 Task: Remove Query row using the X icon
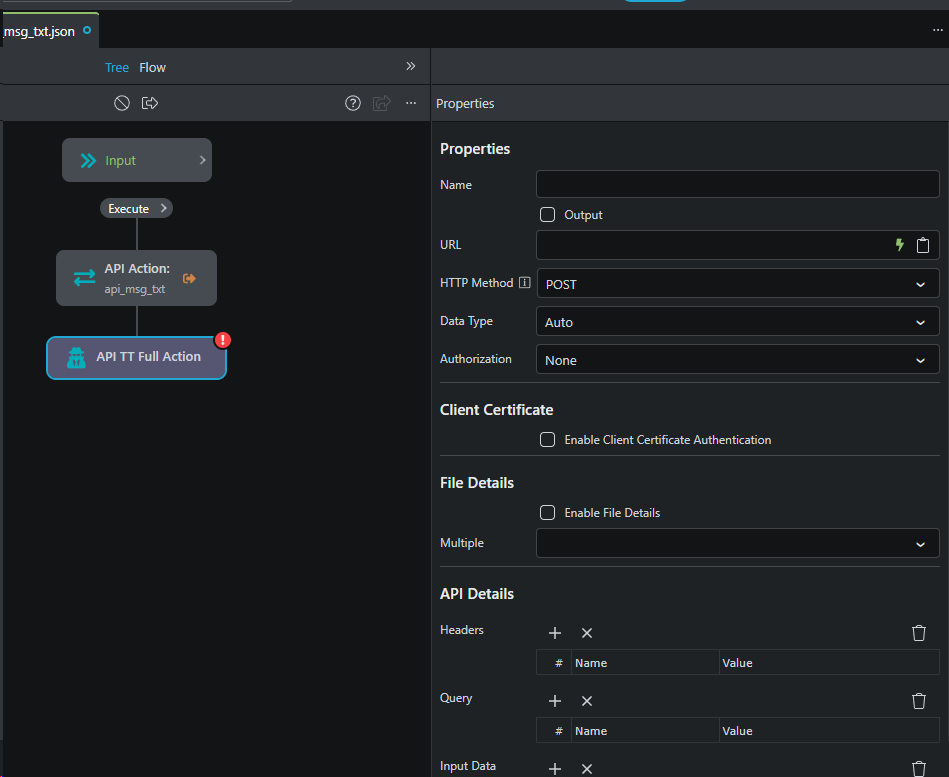coord(587,701)
